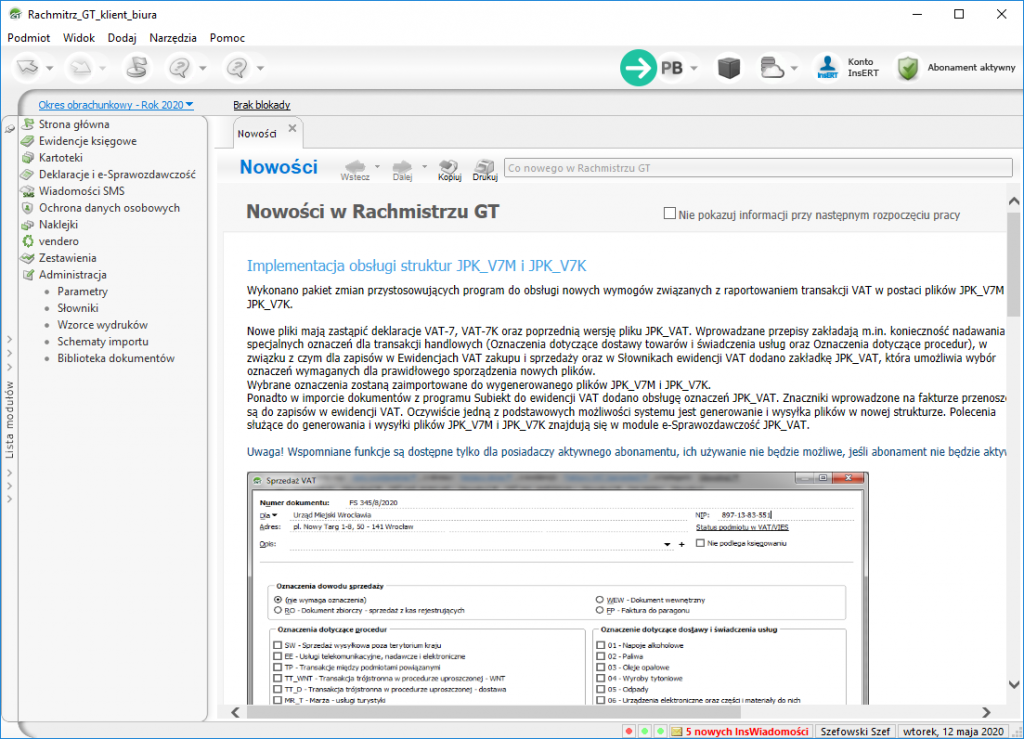
Task: Open vendero module icon
Action: (27, 242)
